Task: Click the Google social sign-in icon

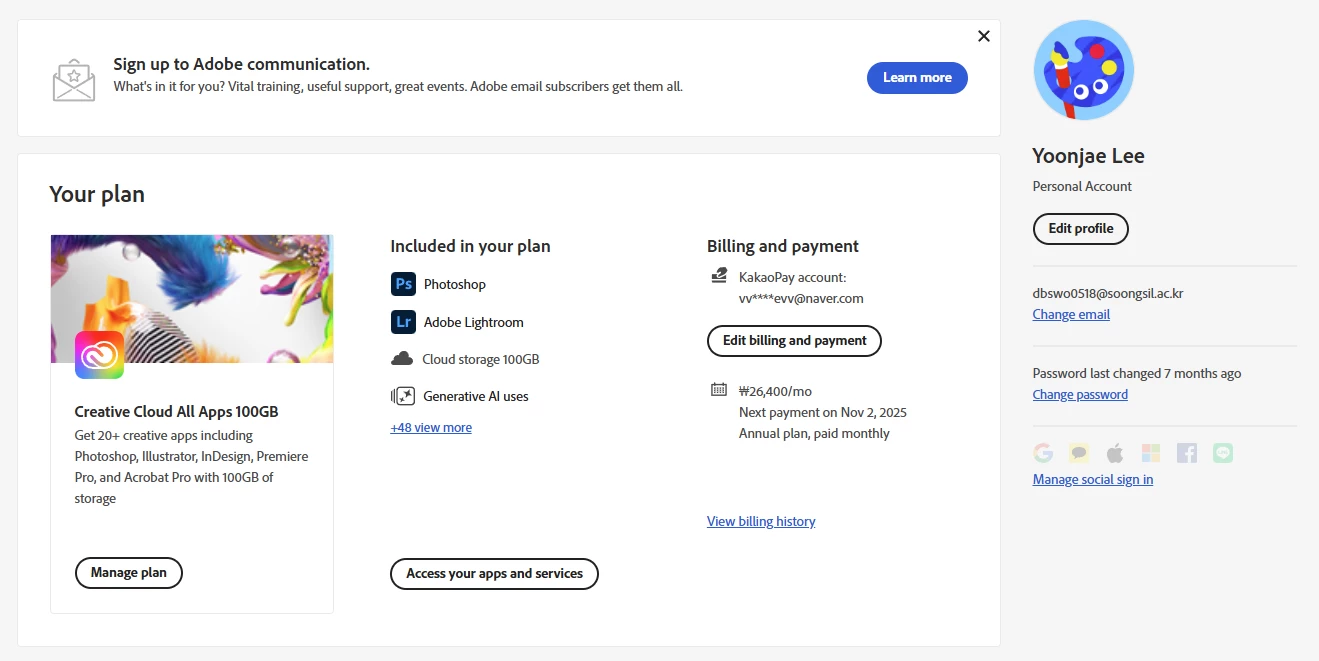Action: pyautogui.click(x=1043, y=453)
